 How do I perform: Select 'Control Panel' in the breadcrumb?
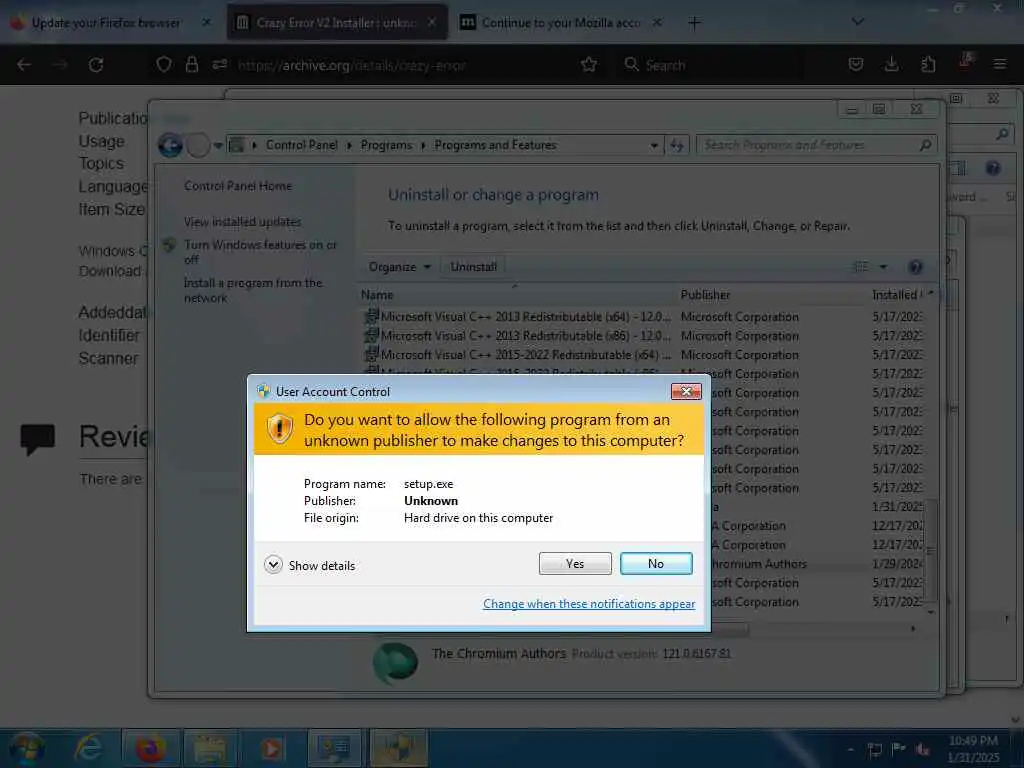(x=302, y=145)
